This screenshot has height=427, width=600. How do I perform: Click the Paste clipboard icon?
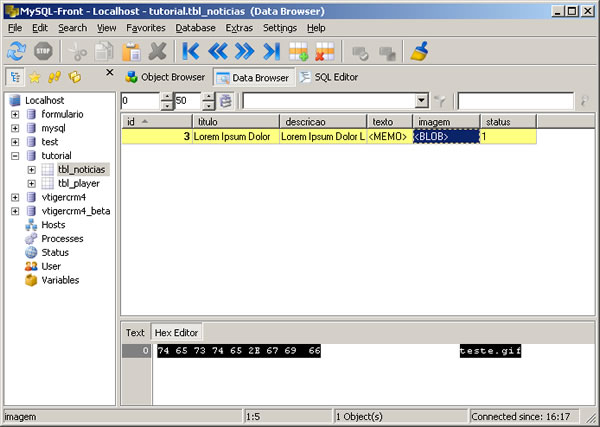point(131,51)
